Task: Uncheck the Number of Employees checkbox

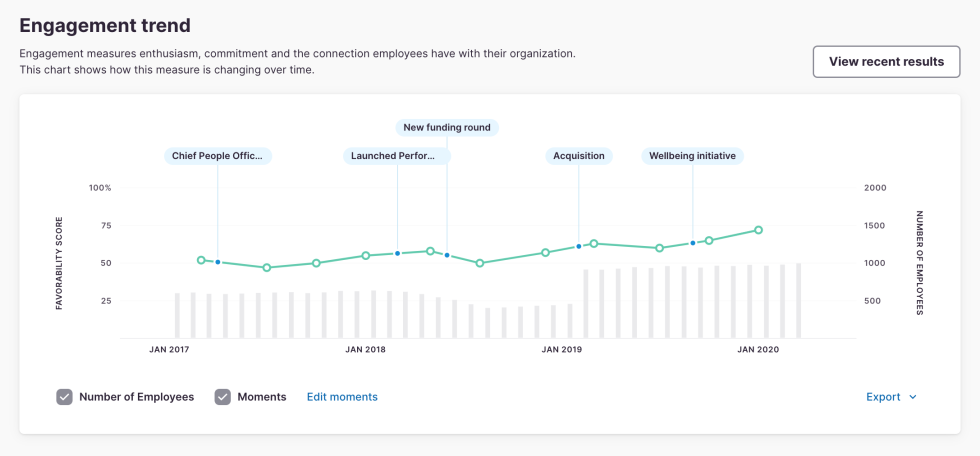Action: [65, 397]
